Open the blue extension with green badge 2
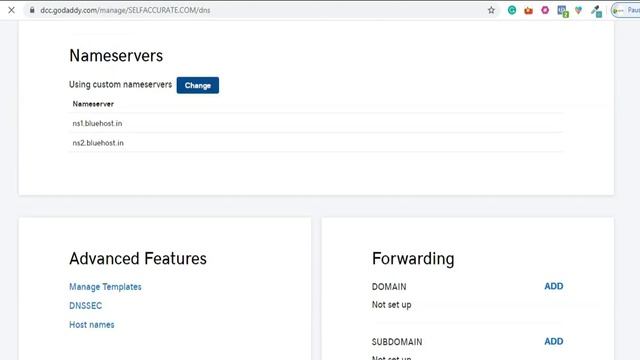This screenshot has width=640, height=360. (x=563, y=11)
